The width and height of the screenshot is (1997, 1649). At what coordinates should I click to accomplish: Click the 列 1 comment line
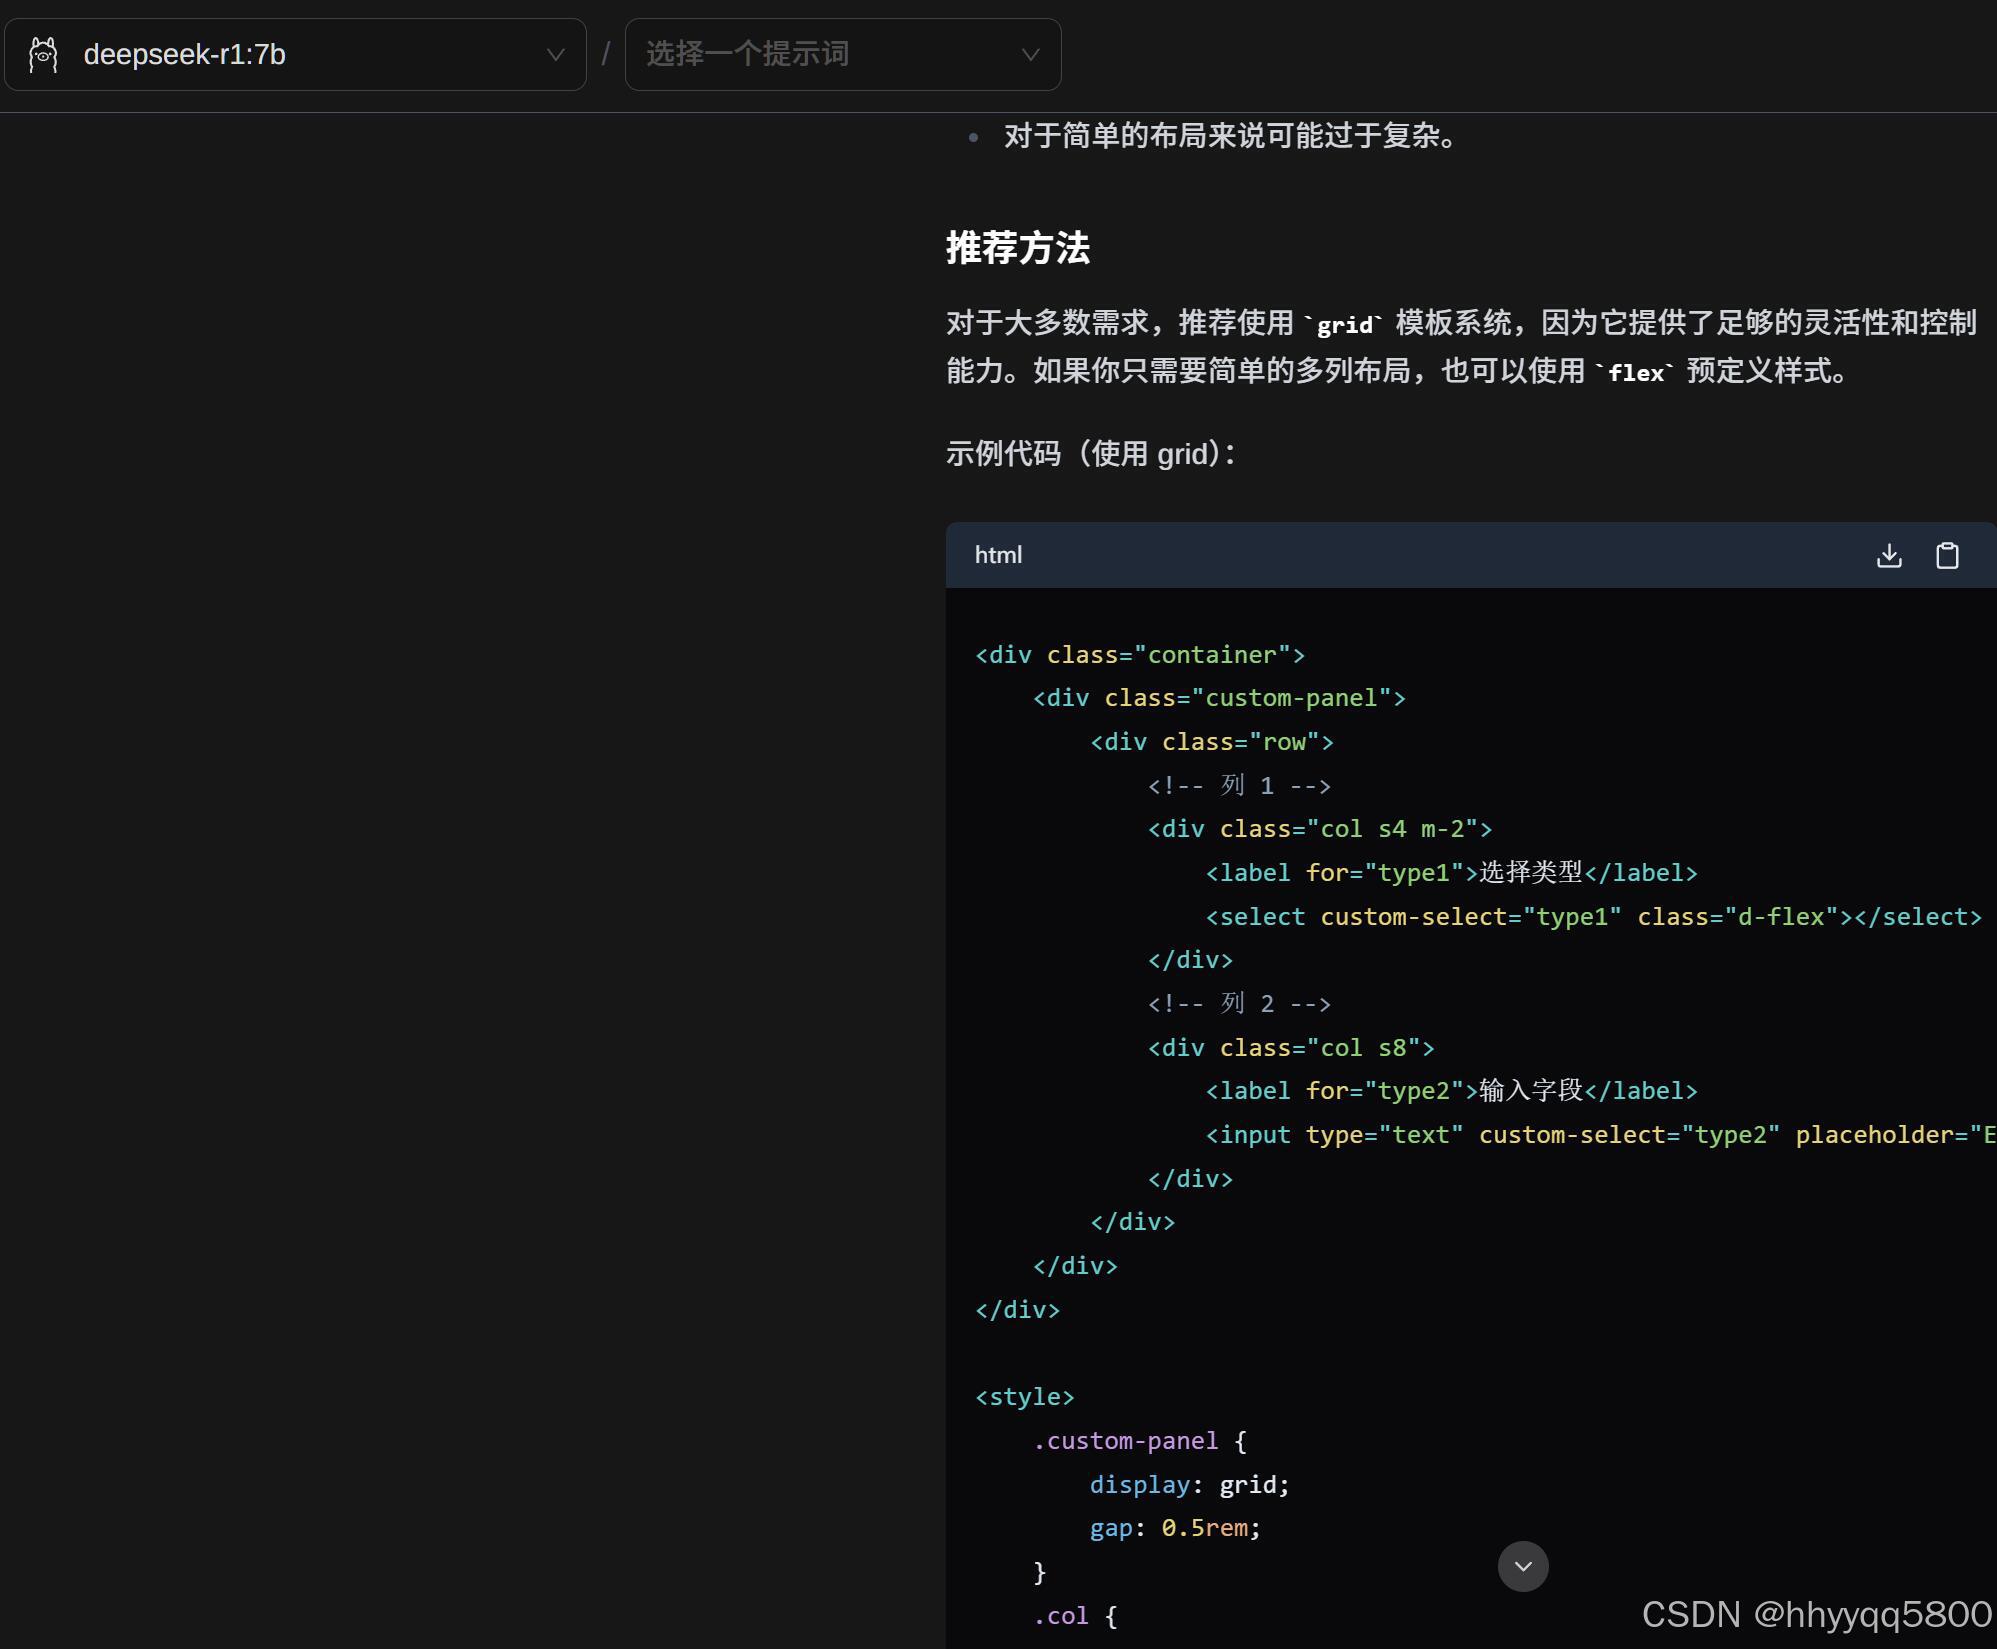1239,786
